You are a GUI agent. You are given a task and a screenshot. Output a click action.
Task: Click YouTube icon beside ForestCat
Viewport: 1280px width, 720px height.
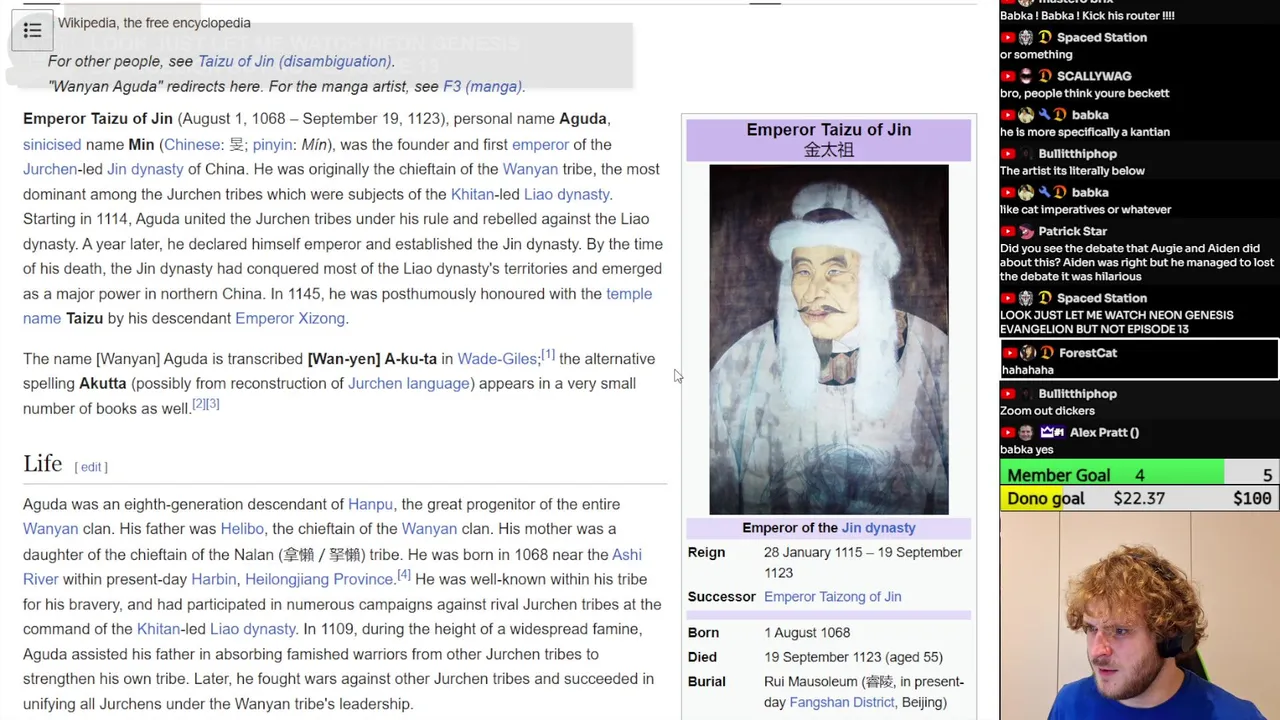(1009, 353)
